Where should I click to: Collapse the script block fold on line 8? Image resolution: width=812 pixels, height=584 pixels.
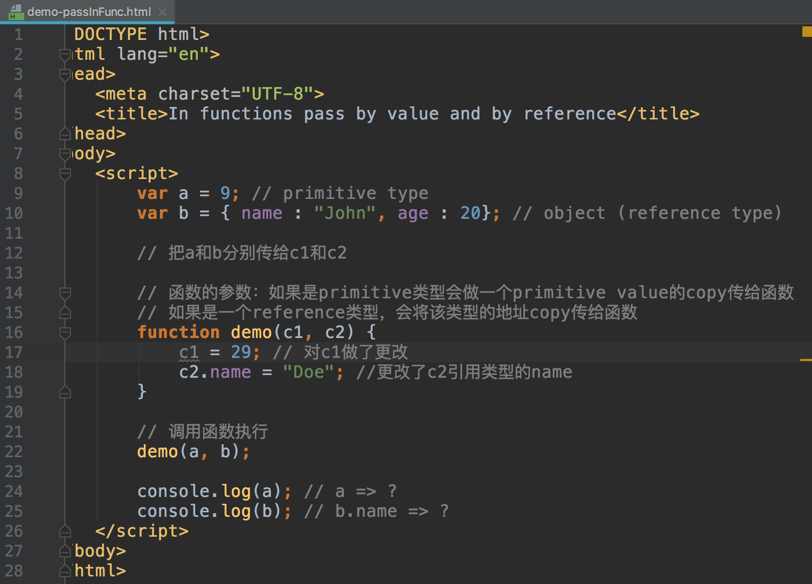(65, 173)
